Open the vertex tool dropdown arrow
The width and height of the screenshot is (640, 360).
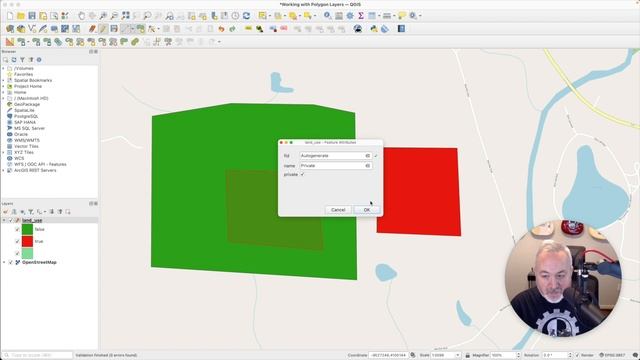click(158, 29)
